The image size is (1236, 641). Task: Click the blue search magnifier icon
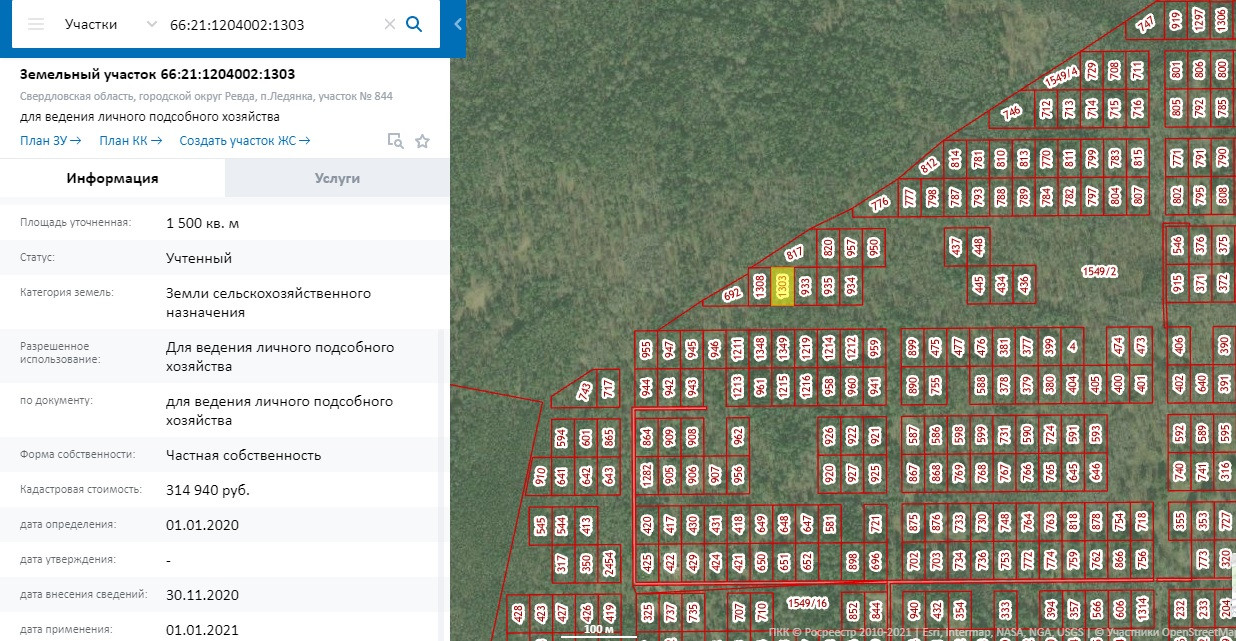pos(414,24)
